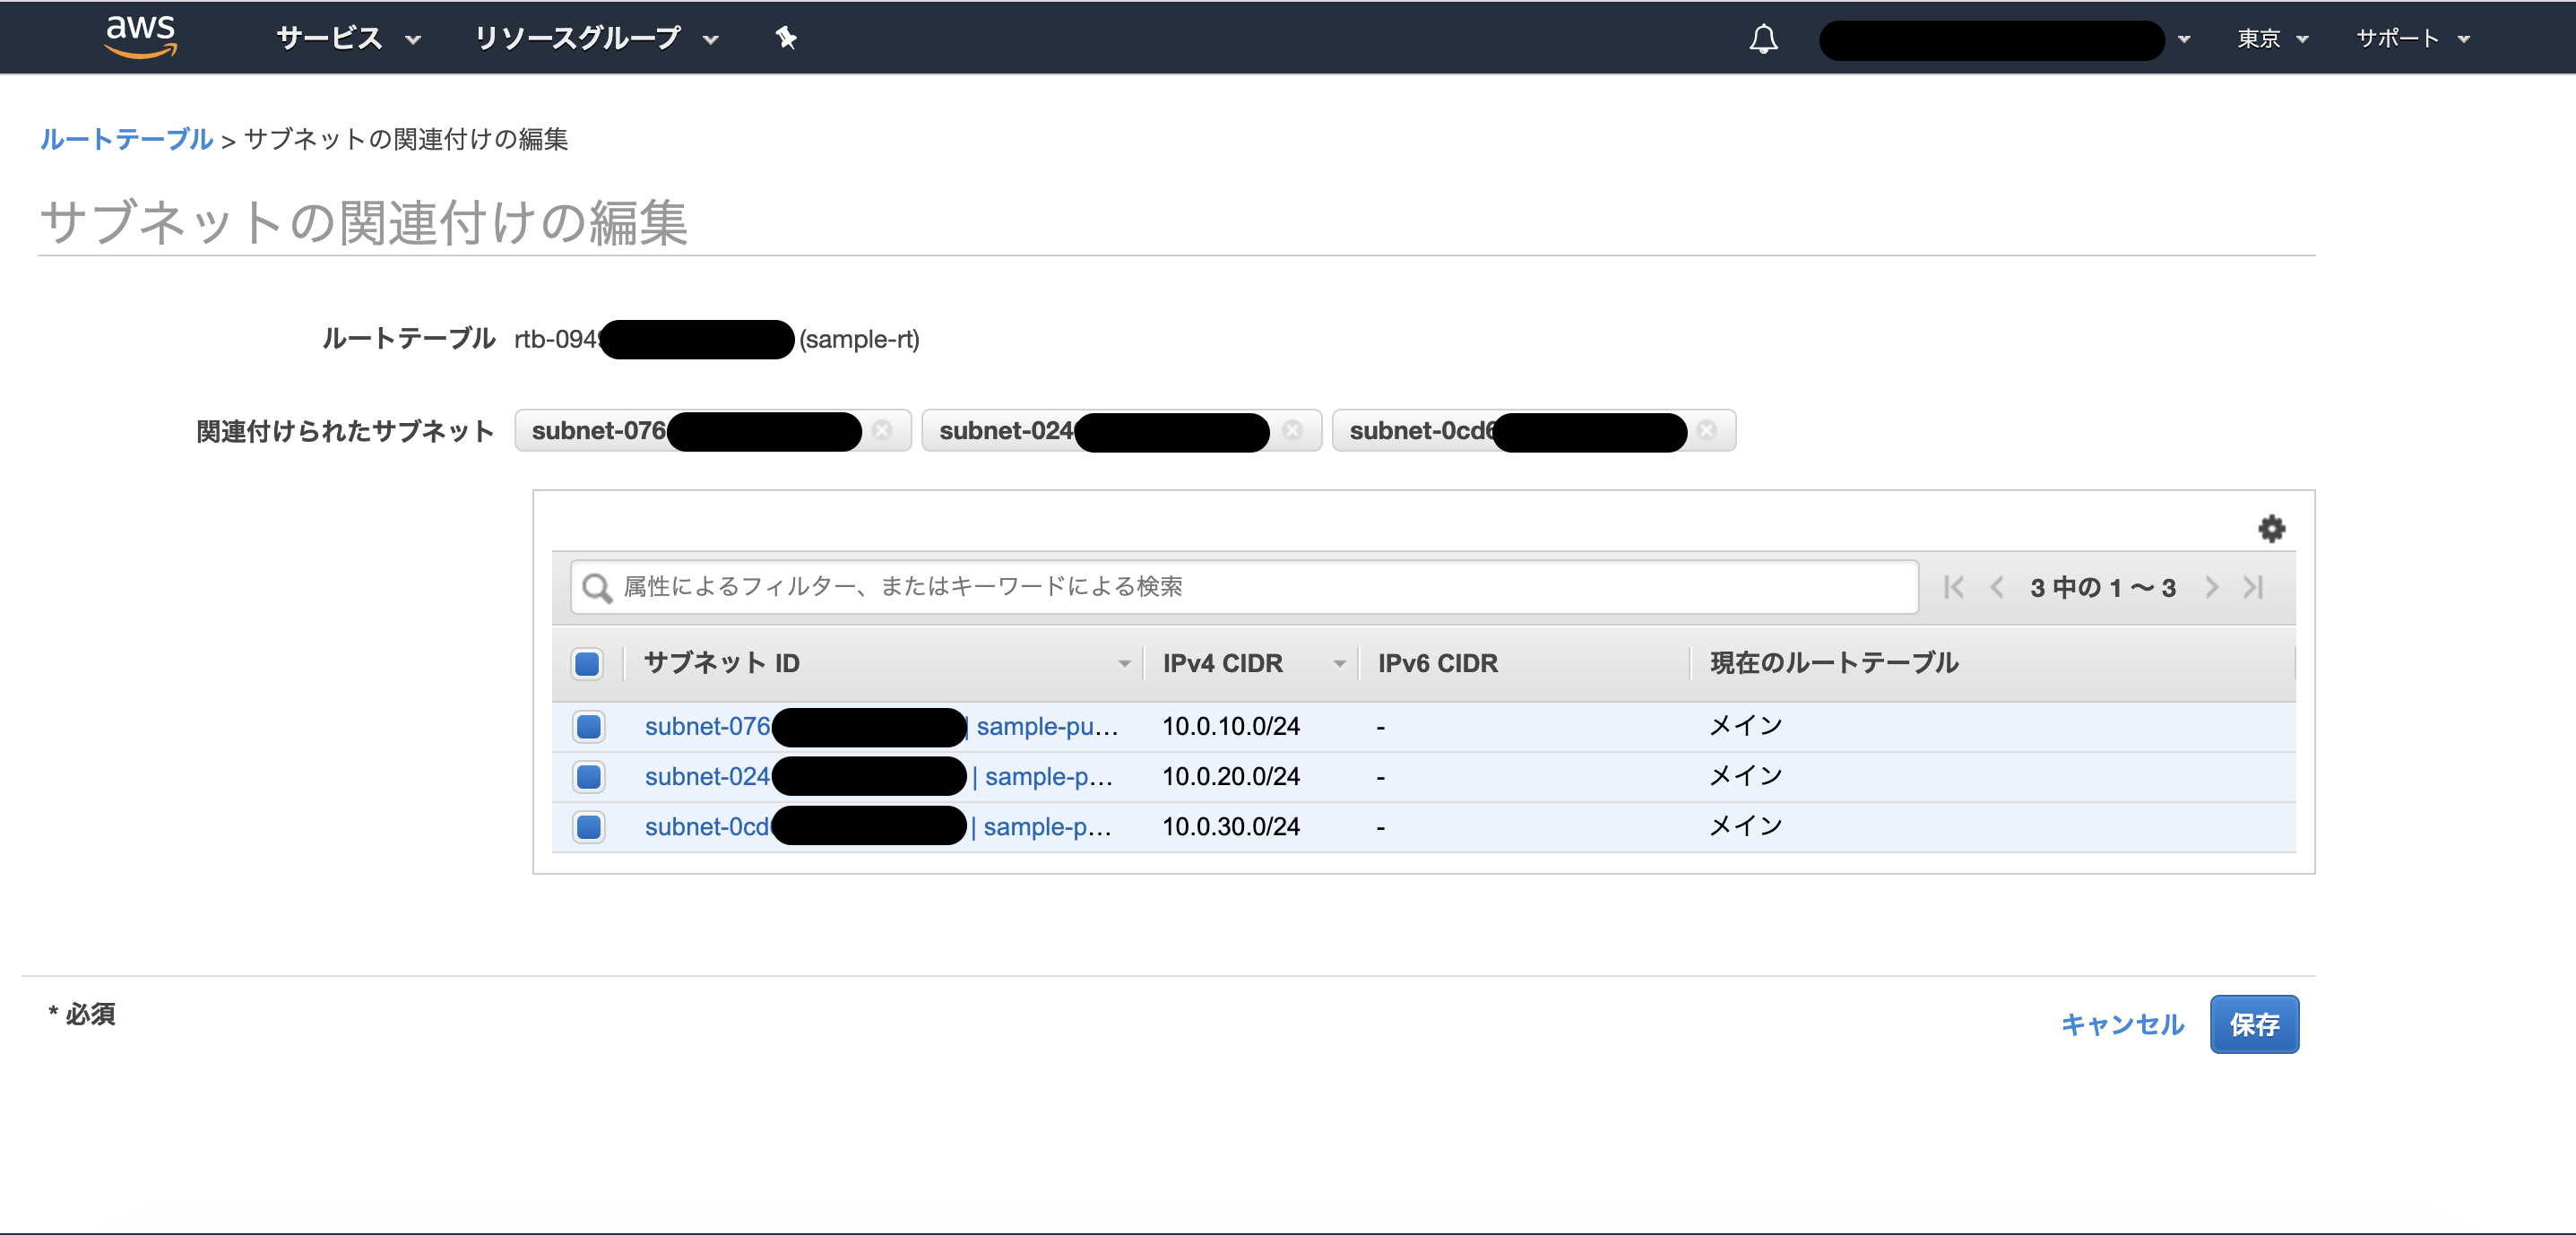Uncheck the subnet row with 10.0.10.0/24
Screen dimensions: 2576x1235
589,727
